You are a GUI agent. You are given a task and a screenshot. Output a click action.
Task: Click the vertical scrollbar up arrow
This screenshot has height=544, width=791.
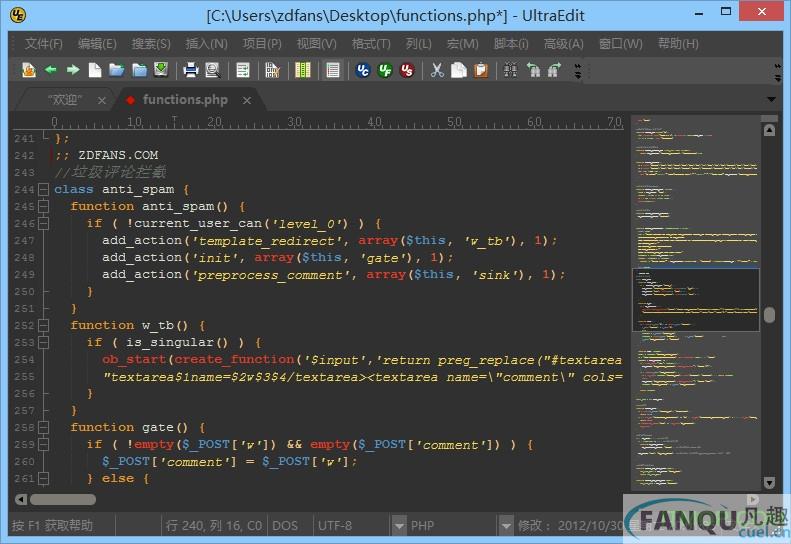769,130
